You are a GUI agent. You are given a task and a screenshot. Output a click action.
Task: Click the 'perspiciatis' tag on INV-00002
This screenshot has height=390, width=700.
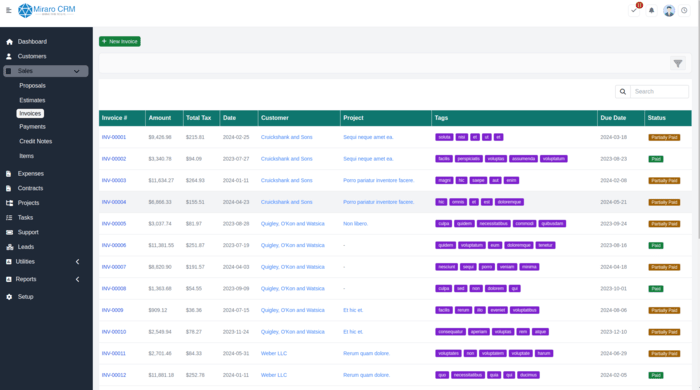coord(468,159)
